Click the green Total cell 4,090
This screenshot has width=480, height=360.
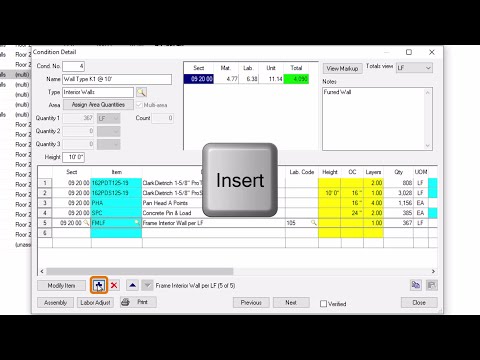tap(296, 79)
